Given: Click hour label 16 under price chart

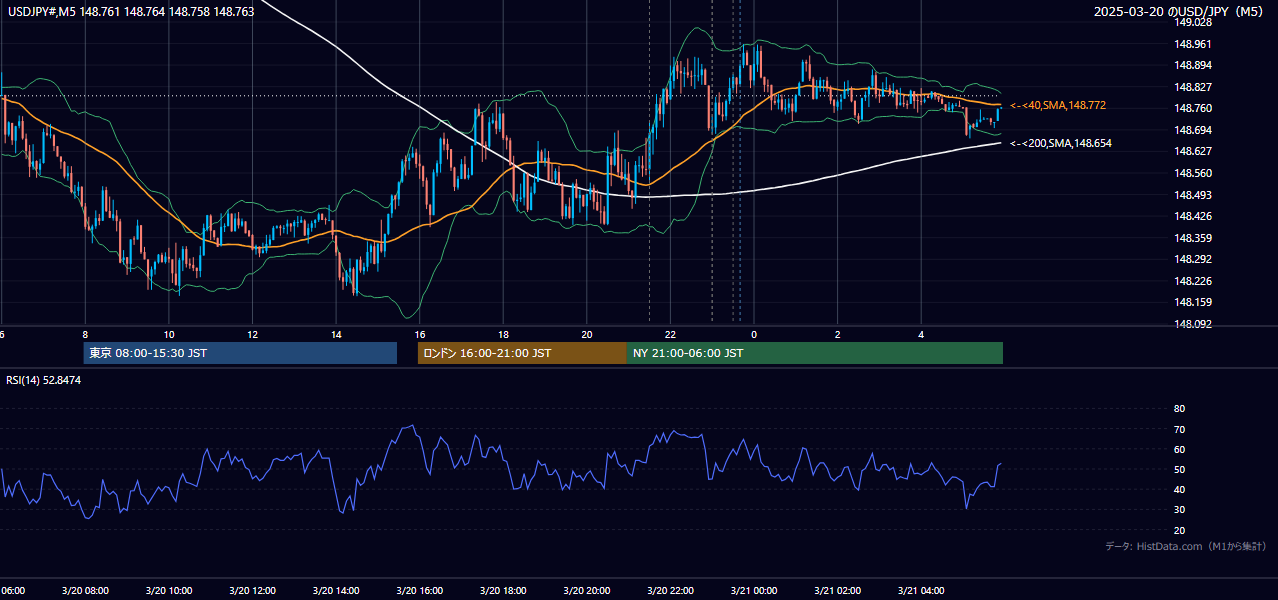Looking at the screenshot, I should point(420,335).
